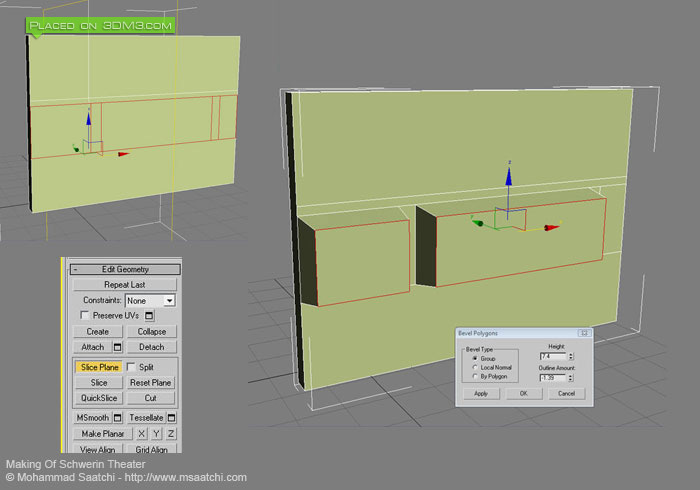Image resolution: width=700 pixels, height=490 pixels.
Task: Click the Outline Amount spinner arrows
Action: 571,378
